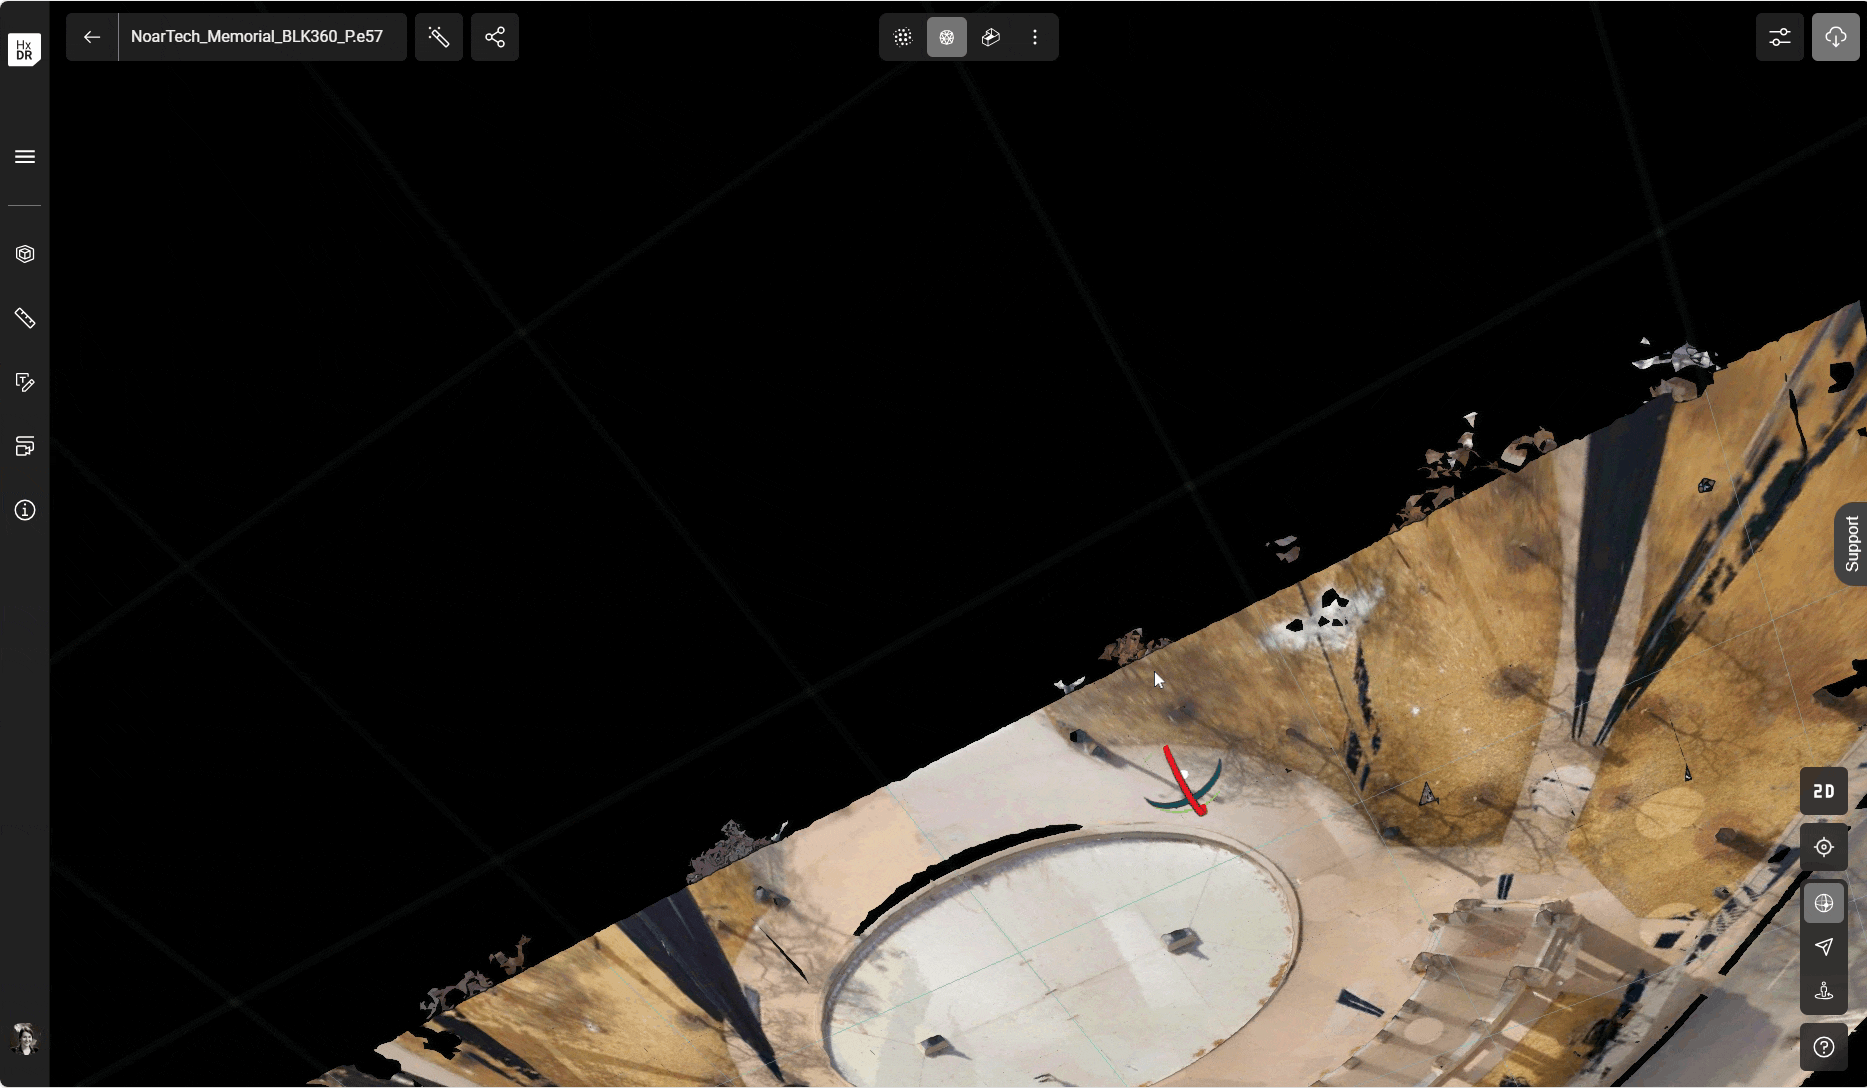Open the Support tab on the right edge
Image resolution: width=1867 pixels, height=1088 pixels.
tap(1853, 545)
